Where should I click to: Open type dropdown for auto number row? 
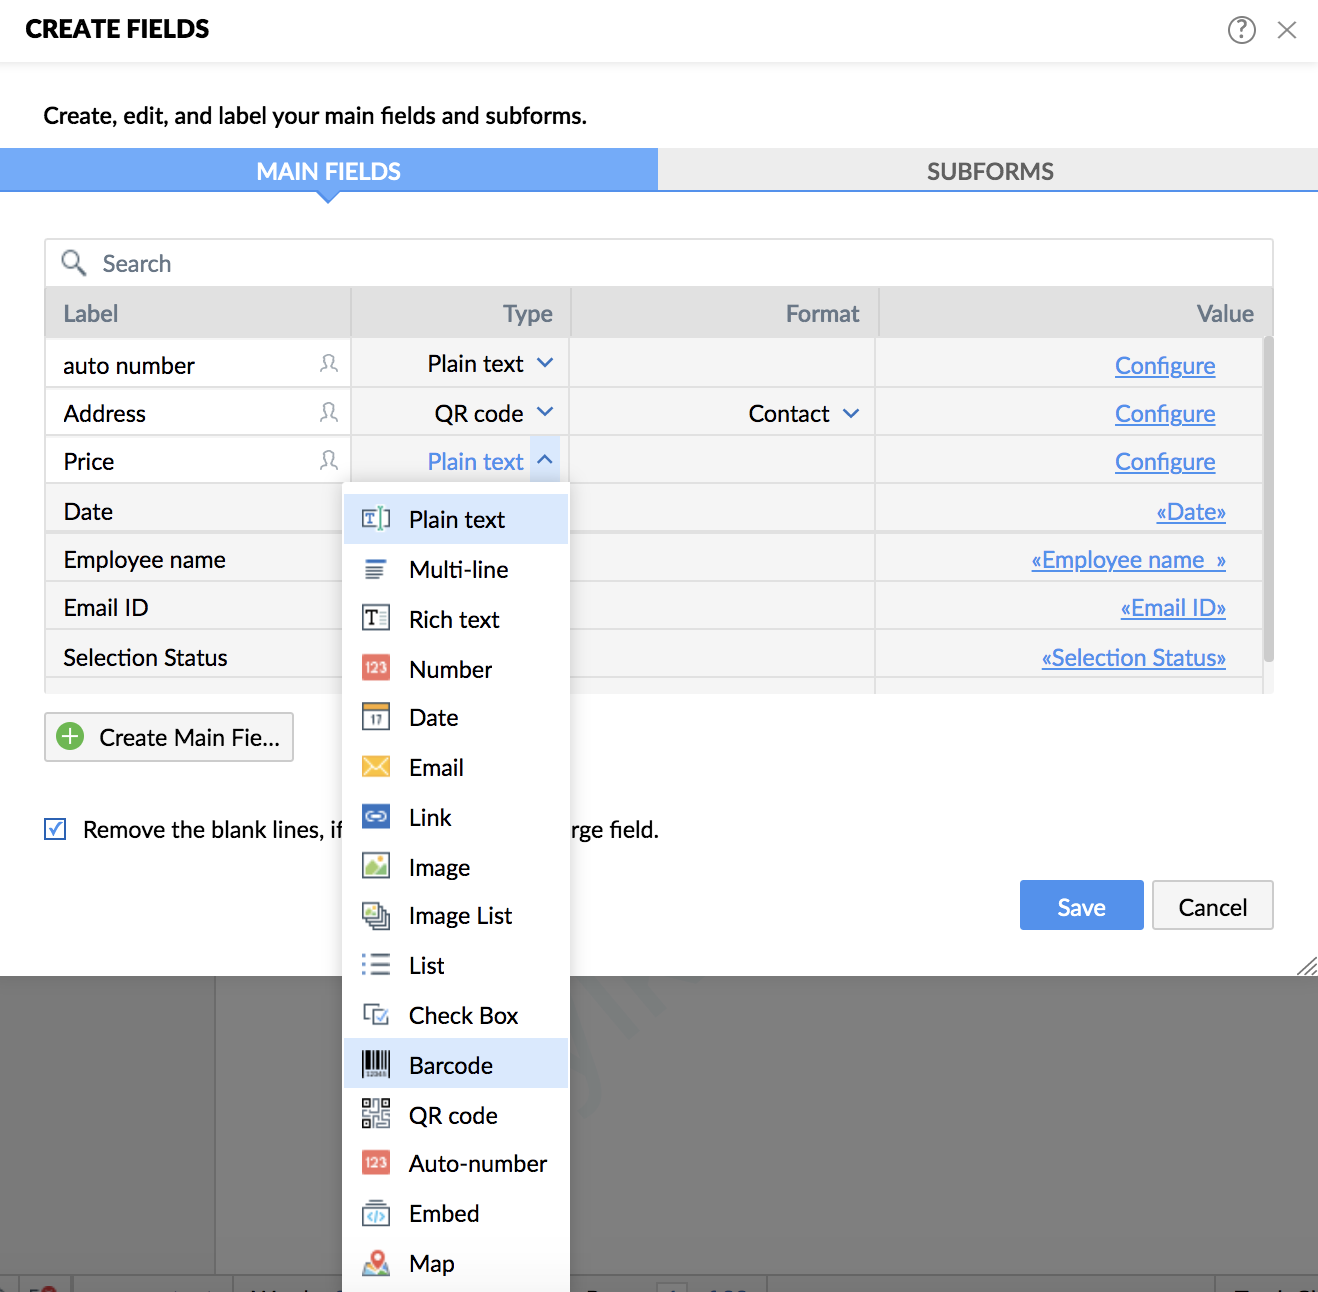point(545,363)
